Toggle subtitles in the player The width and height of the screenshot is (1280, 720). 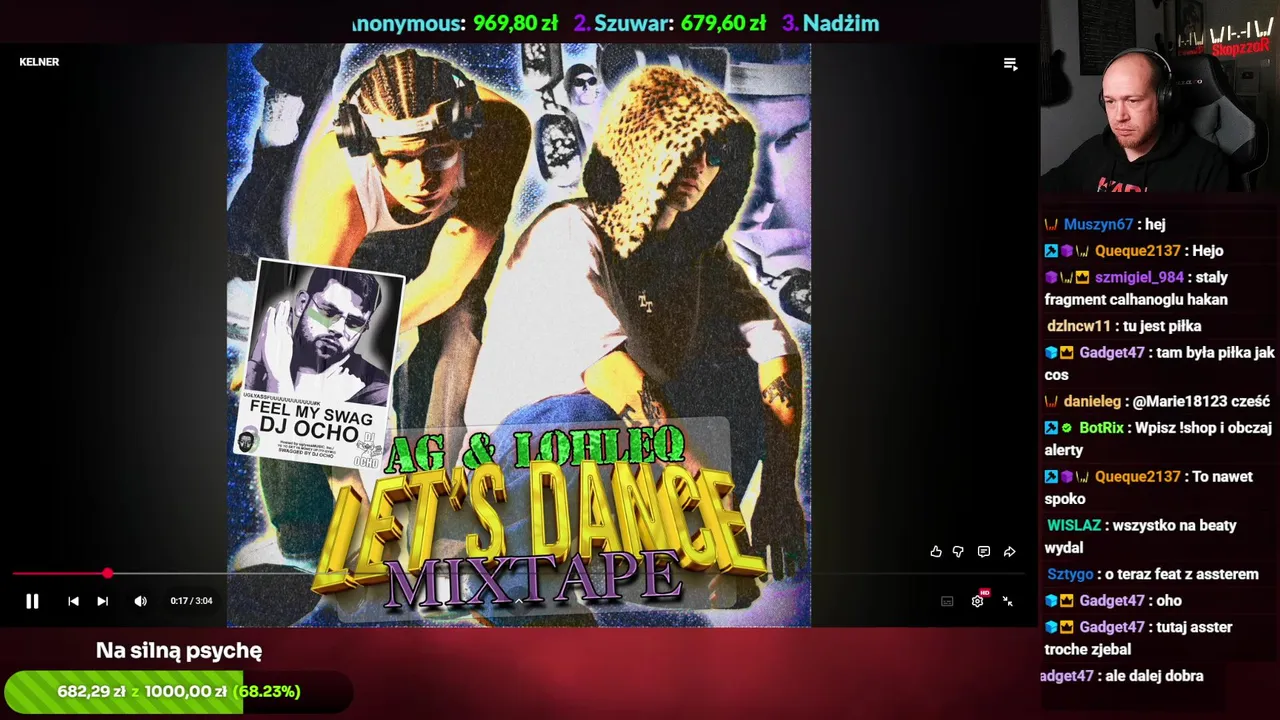947,601
